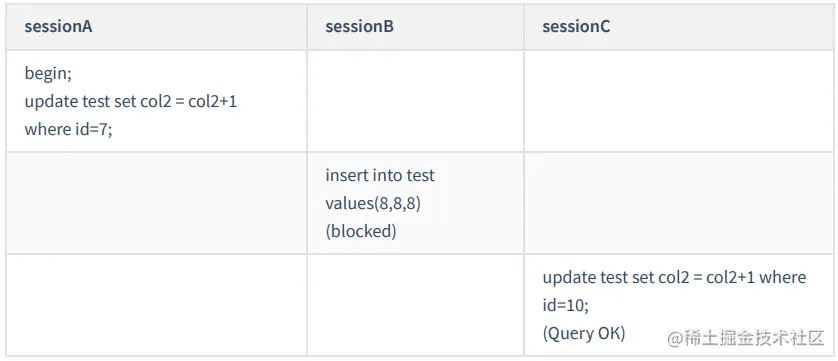This screenshot has height=361, width=838.
Task: Click the 'id=10;' line in sessionC
Action: 565,305
